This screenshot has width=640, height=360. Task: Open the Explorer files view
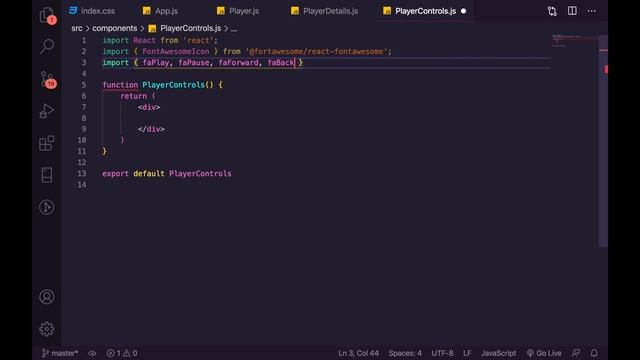[47, 15]
